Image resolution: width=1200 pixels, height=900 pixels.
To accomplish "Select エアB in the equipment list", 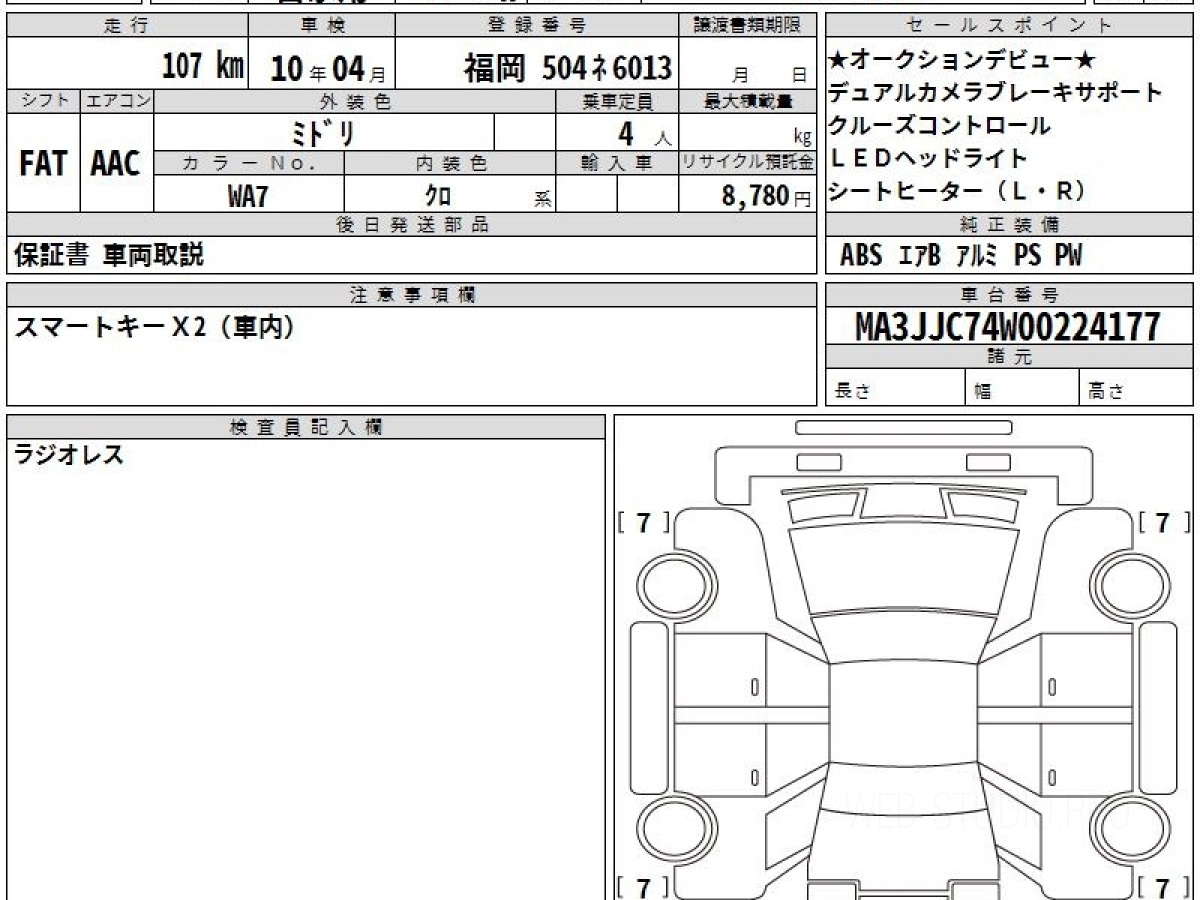I will (919, 256).
